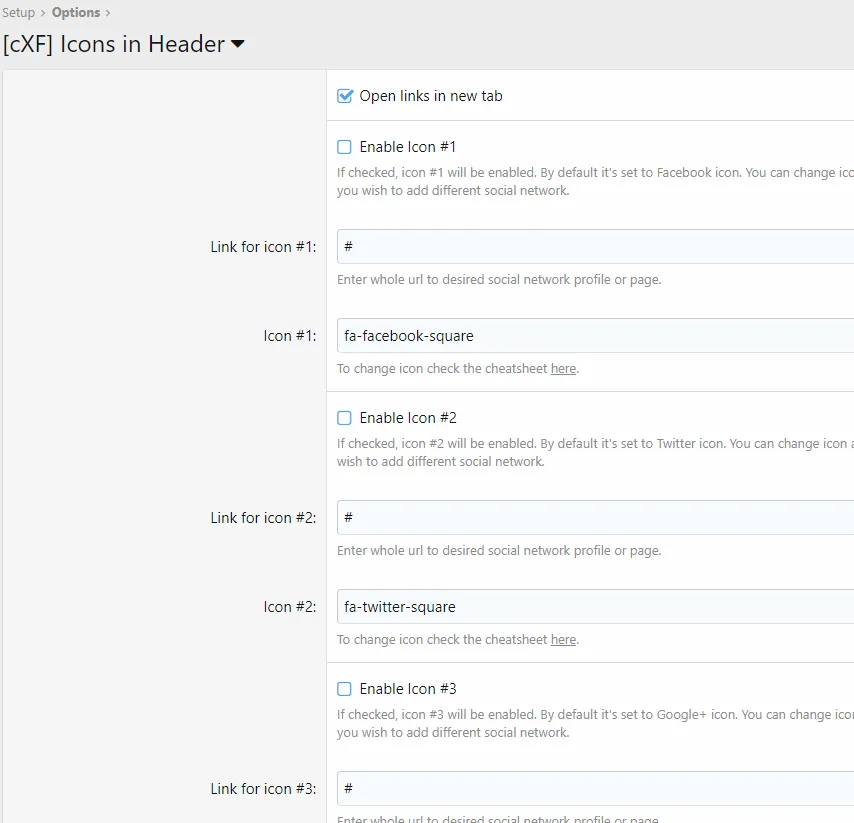The width and height of the screenshot is (854, 823).
Task: Click the 'Link for icon #2:' label
Action: pos(263,518)
